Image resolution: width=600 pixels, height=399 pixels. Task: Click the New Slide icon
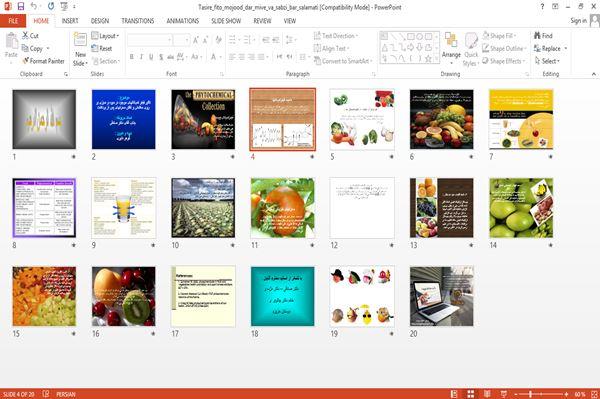click(x=80, y=40)
